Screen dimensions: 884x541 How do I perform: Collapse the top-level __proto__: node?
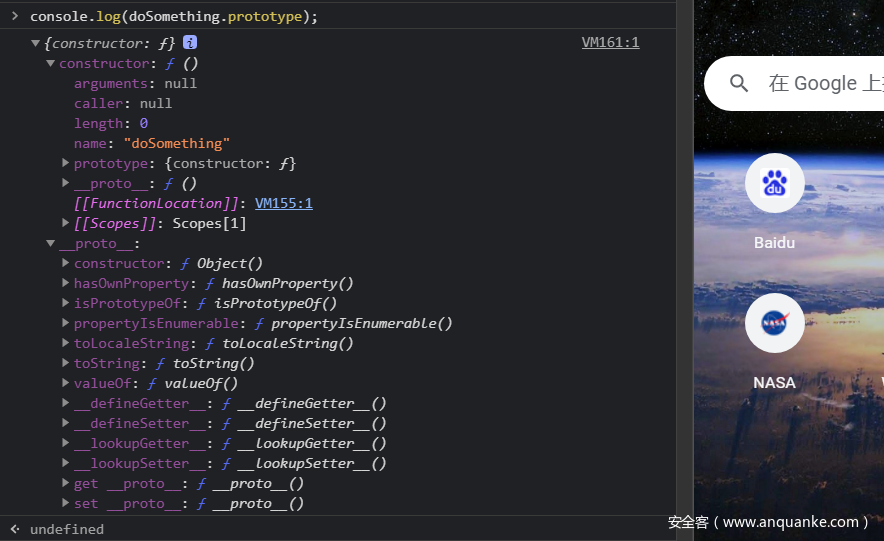pos(51,243)
